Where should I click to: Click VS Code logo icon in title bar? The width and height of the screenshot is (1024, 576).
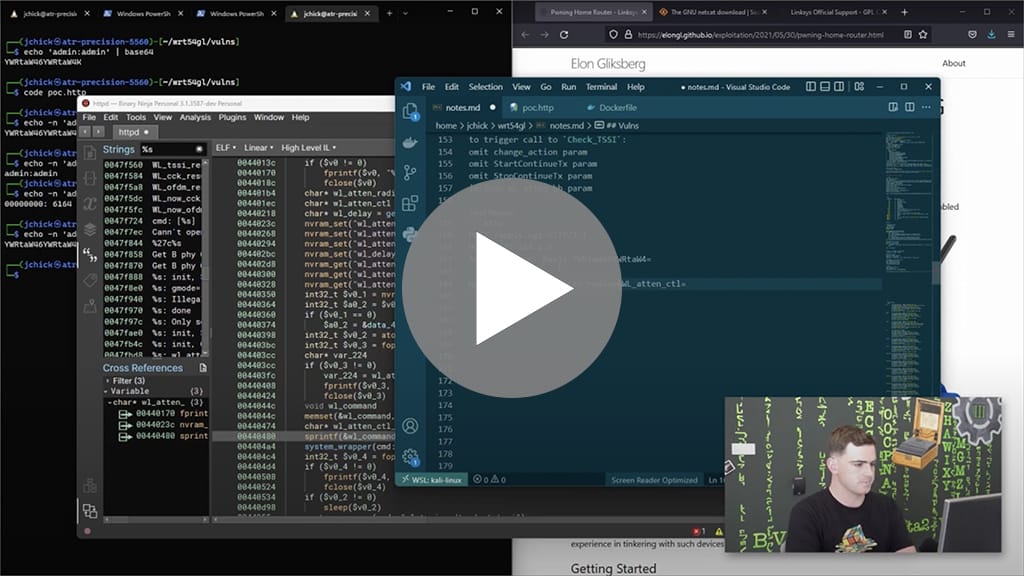pyautogui.click(x=406, y=86)
